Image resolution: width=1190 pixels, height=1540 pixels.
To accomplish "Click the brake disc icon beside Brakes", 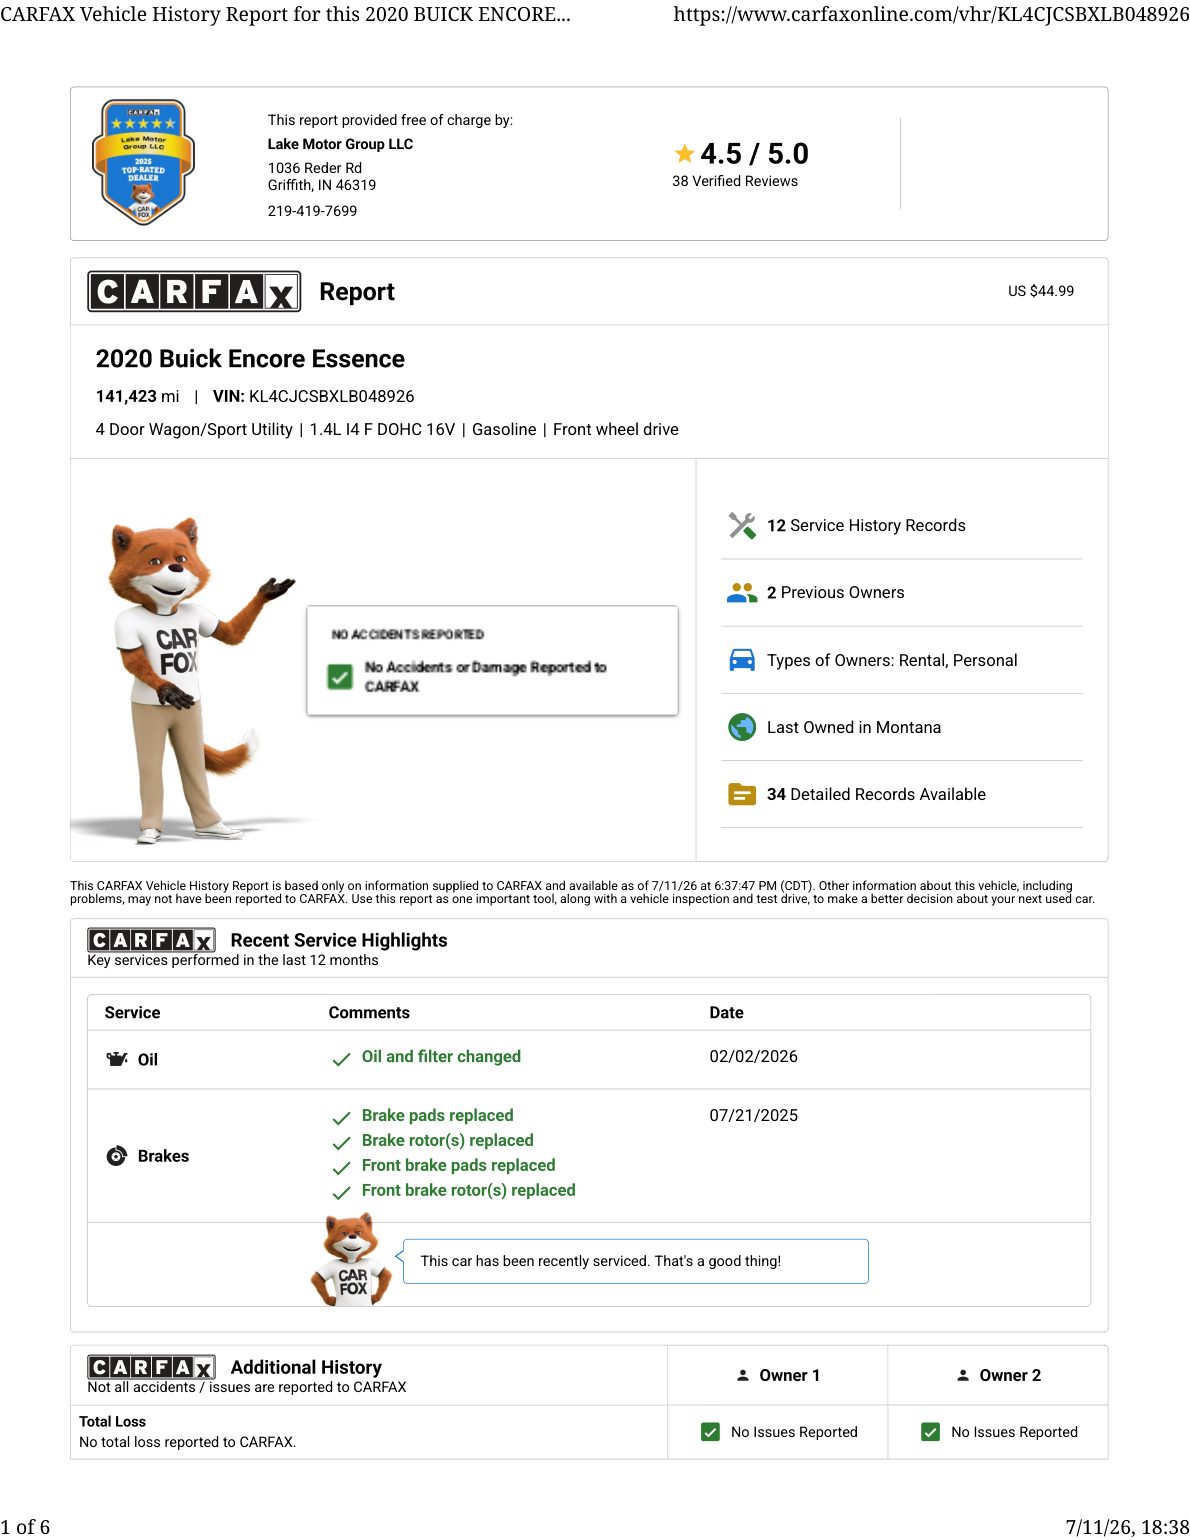I will (x=117, y=1156).
